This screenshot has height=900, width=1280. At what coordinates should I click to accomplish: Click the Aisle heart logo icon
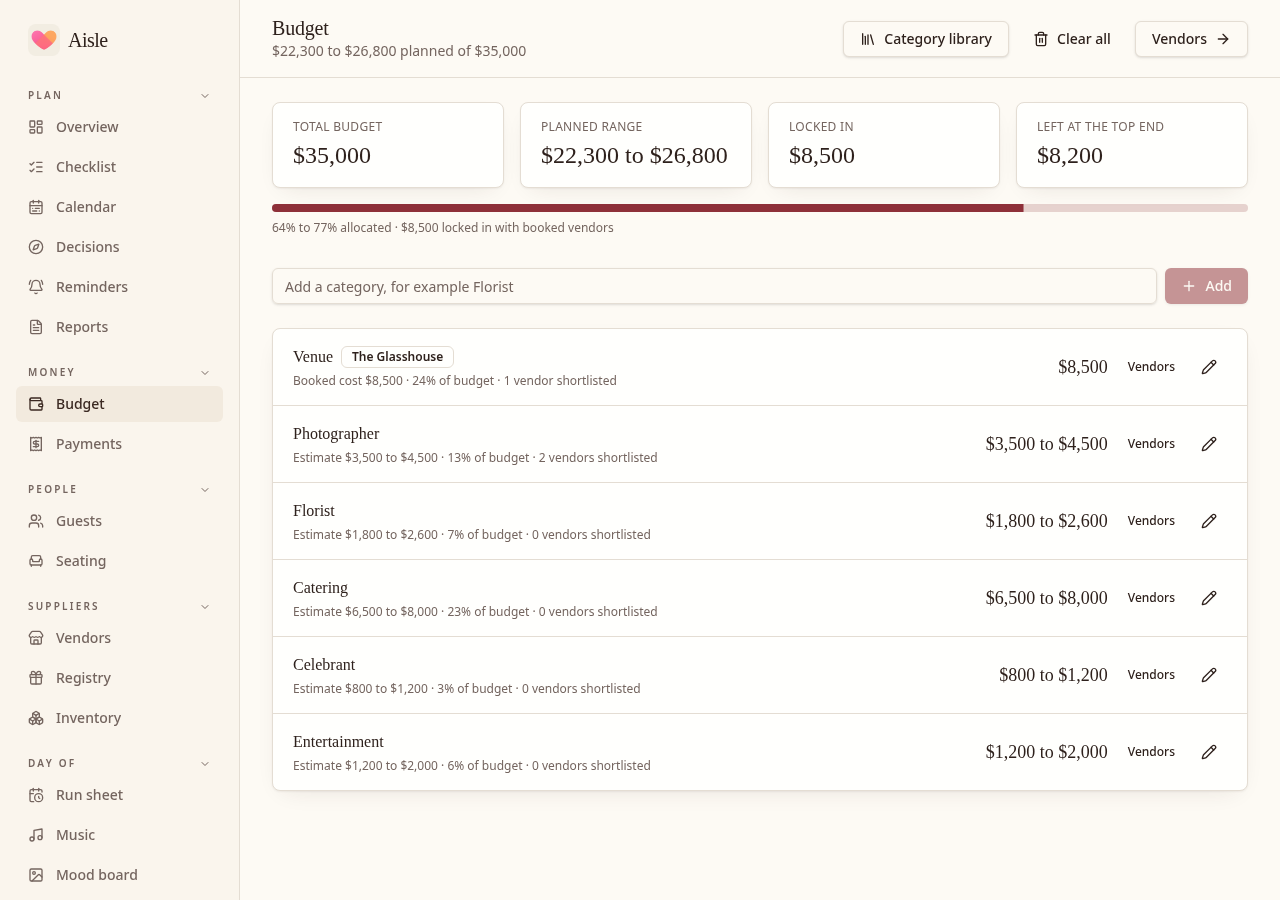44,40
